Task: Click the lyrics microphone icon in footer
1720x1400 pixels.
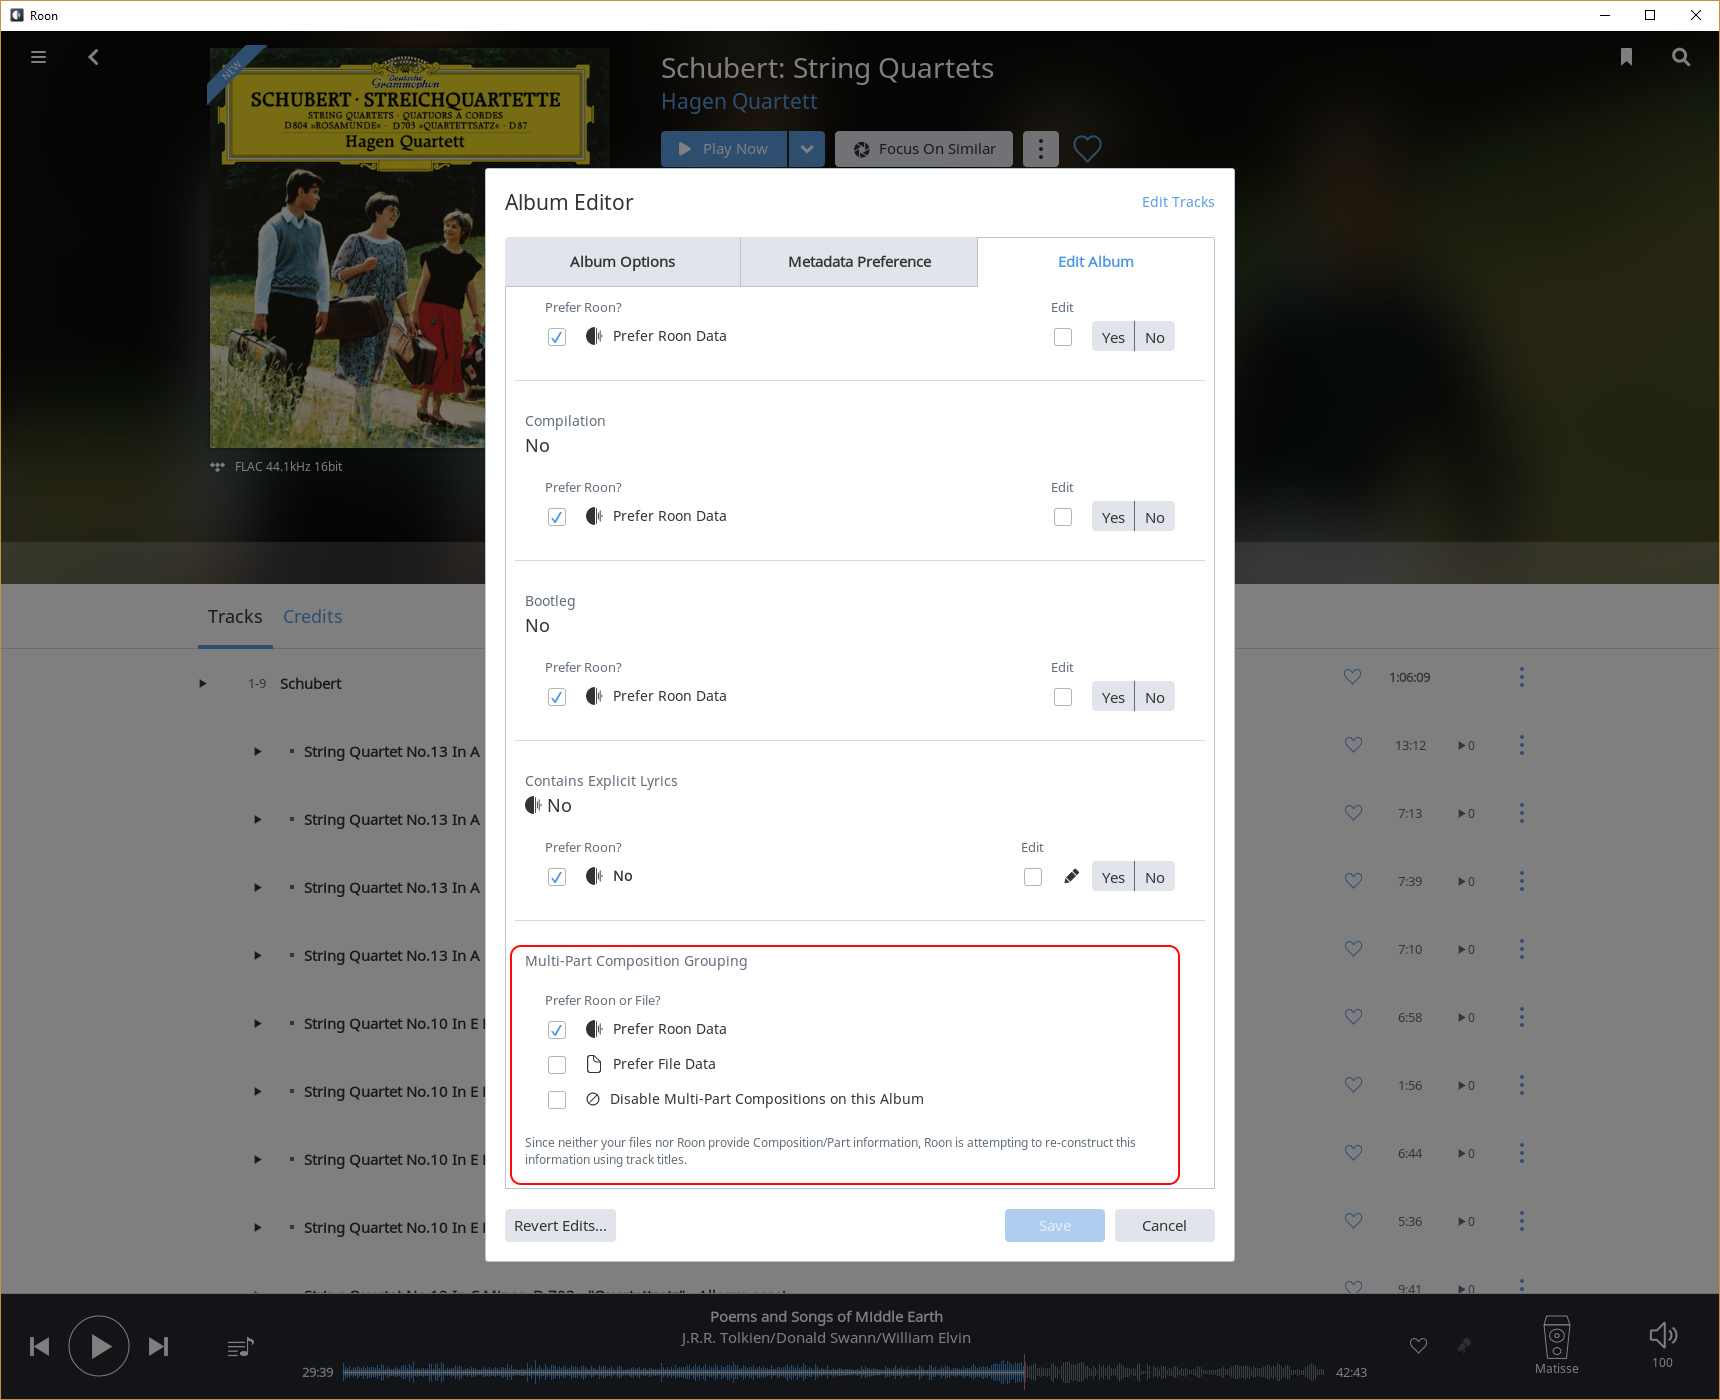Action: point(1464,1346)
